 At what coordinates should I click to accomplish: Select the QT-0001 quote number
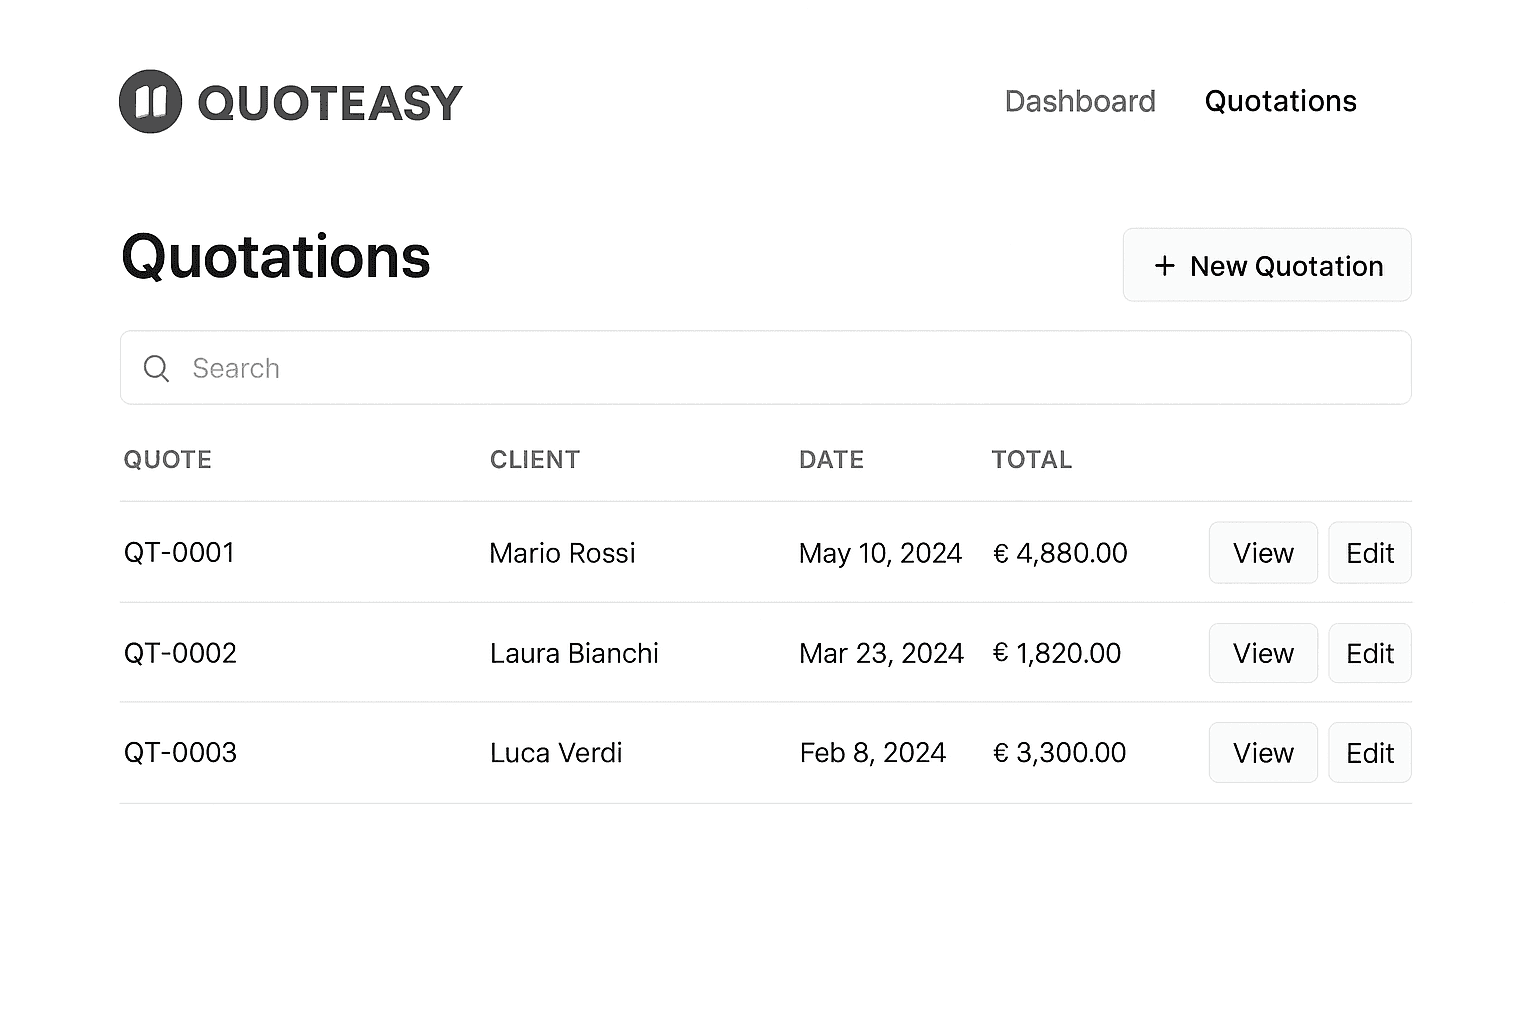pos(179,553)
